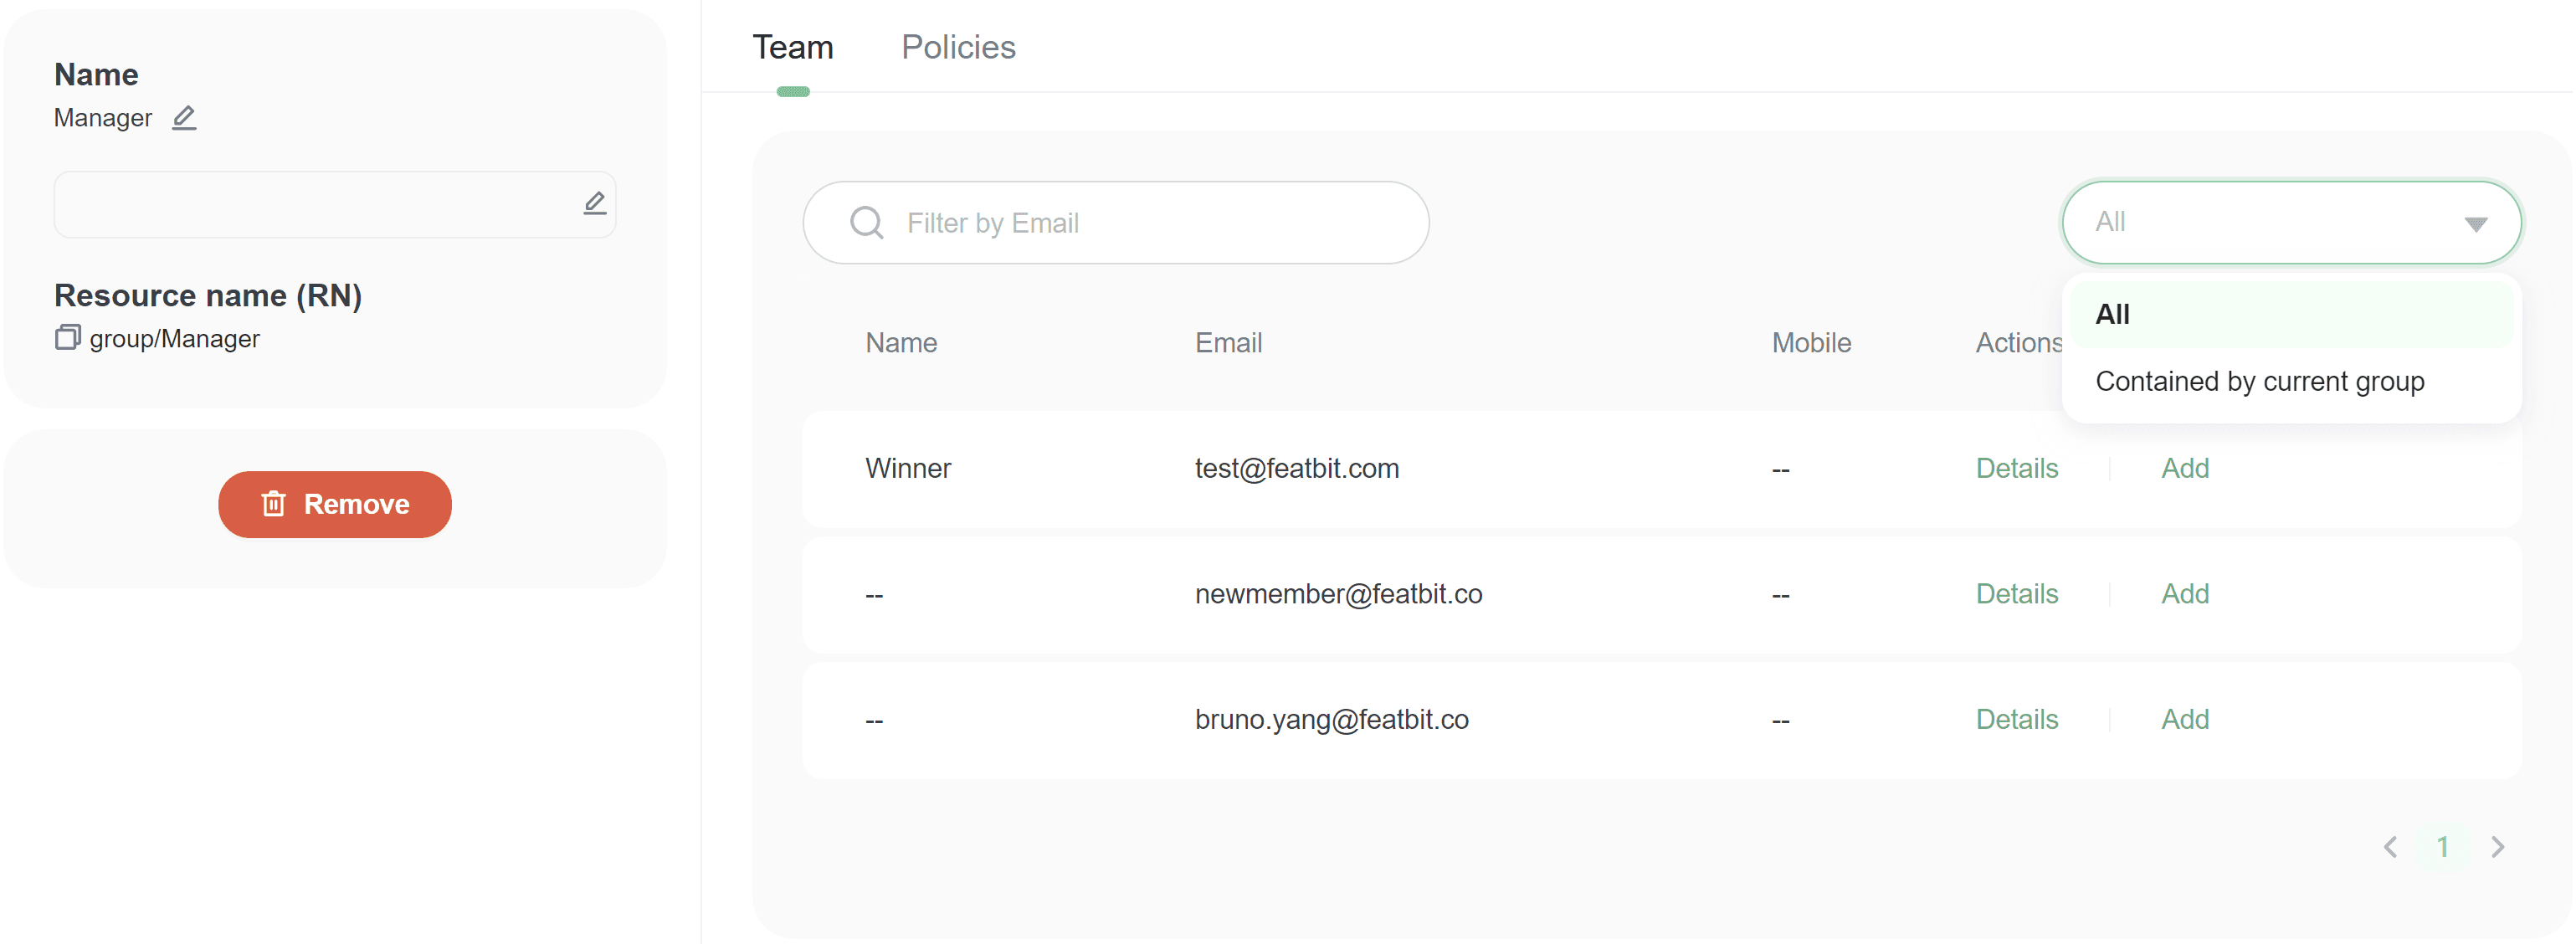Choose 'Contained by current group' option
This screenshot has width=2576, height=944.
click(2259, 381)
